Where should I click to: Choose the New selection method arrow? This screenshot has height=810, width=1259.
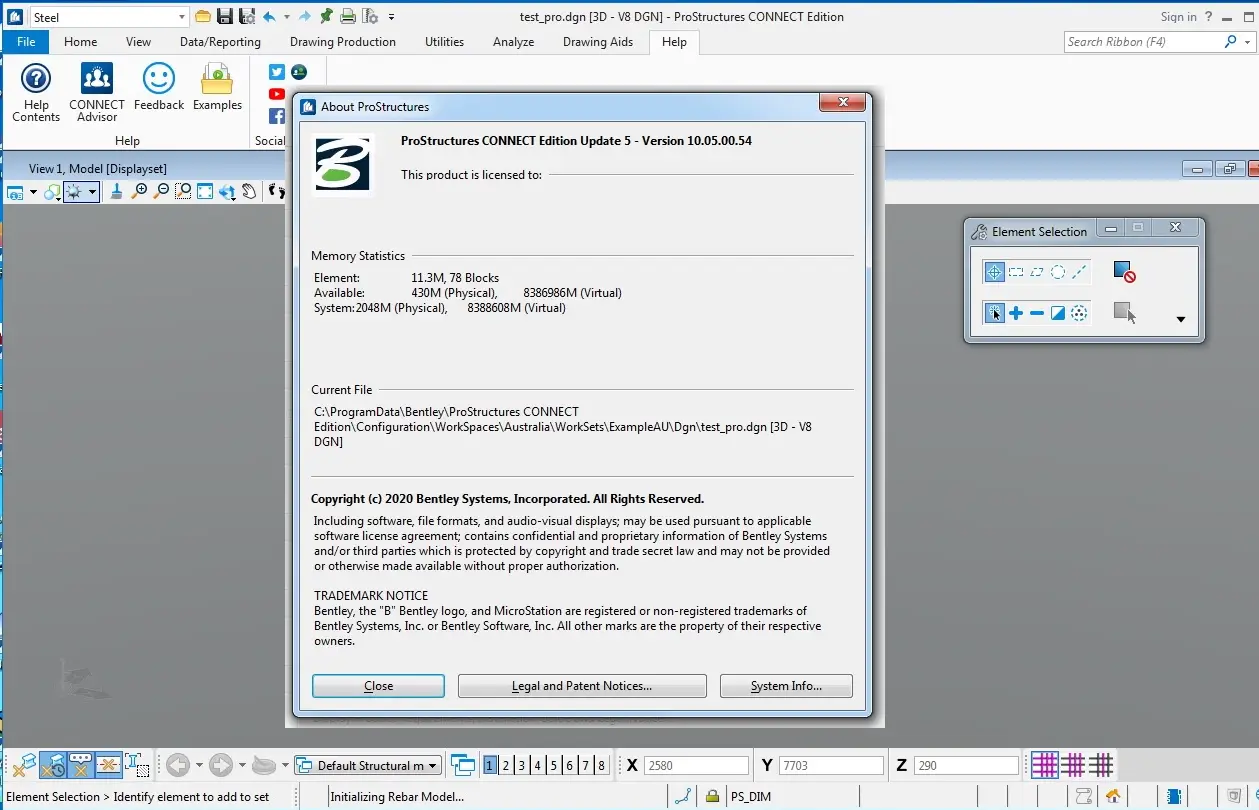[x=994, y=313]
